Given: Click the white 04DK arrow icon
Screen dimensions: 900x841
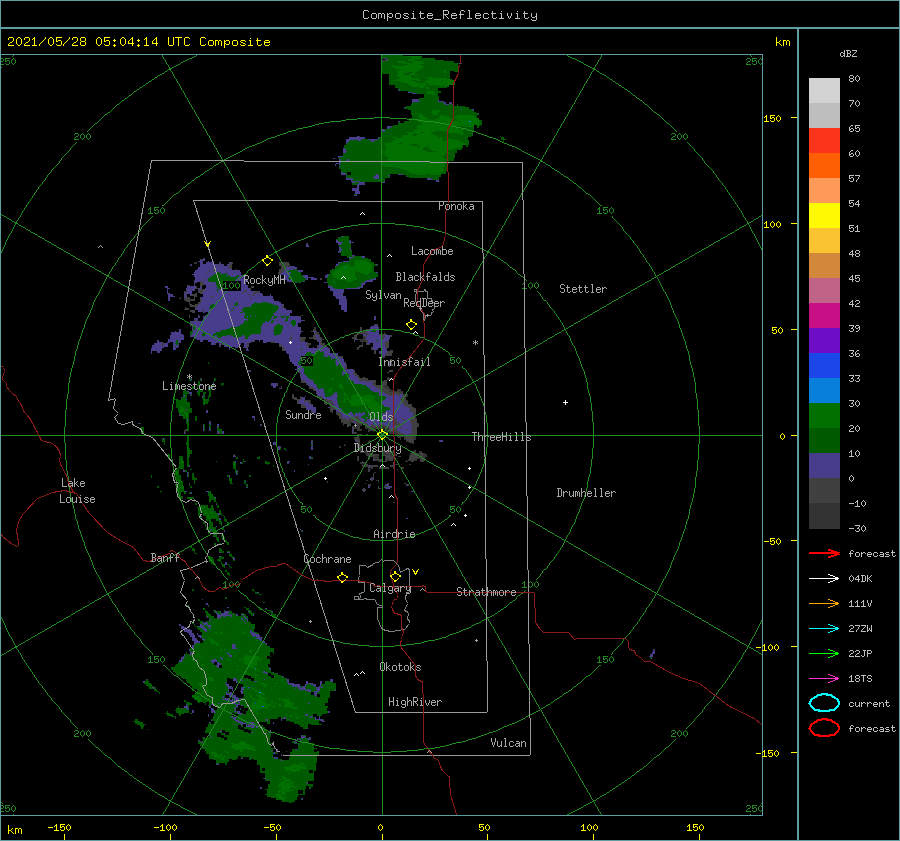Looking at the screenshot, I should tap(824, 579).
